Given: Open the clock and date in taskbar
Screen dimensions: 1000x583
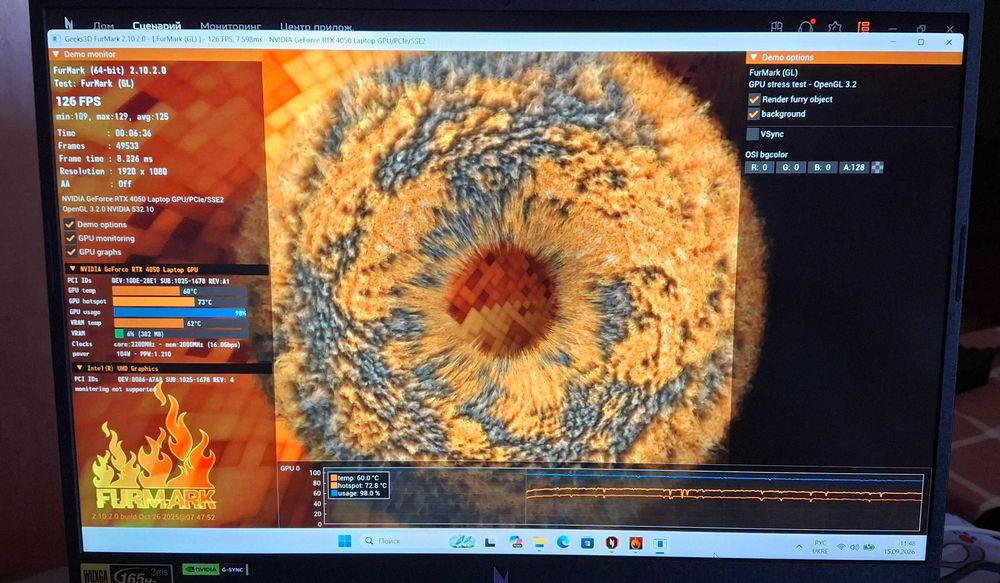Looking at the screenshot, I should coord(900,547).
